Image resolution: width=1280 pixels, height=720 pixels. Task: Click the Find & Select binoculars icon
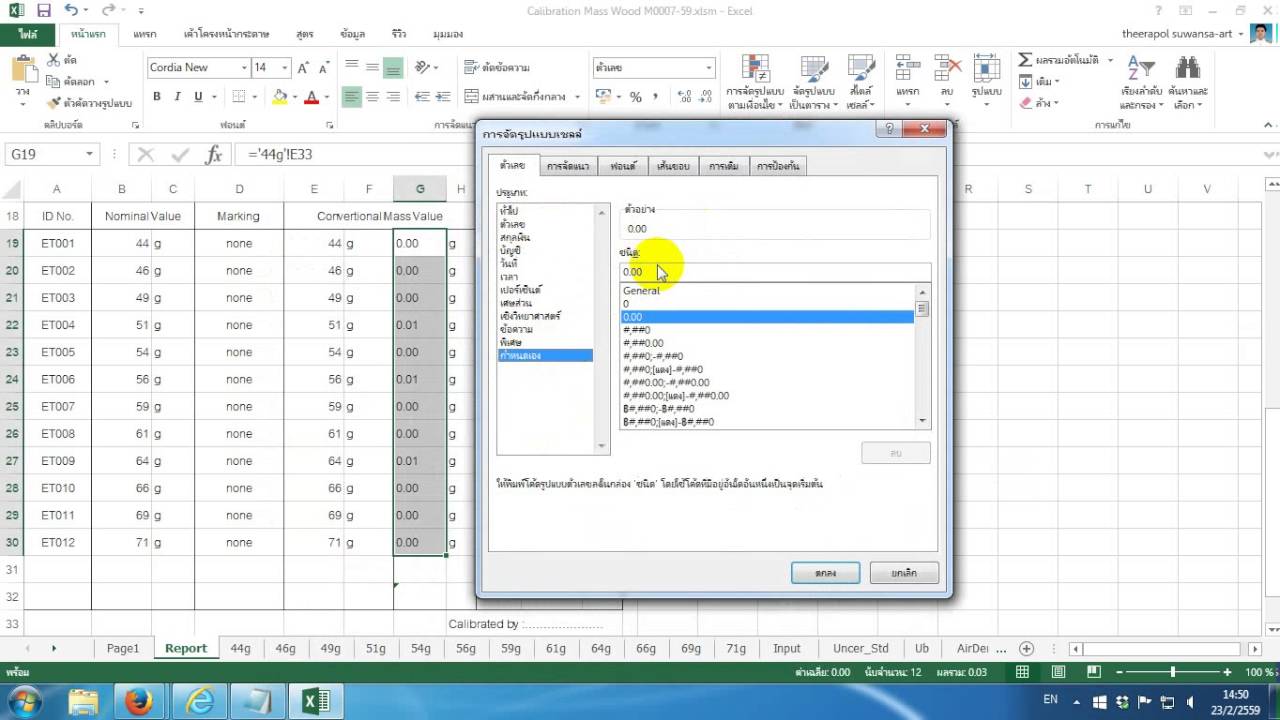click(x=1188, y=69)
